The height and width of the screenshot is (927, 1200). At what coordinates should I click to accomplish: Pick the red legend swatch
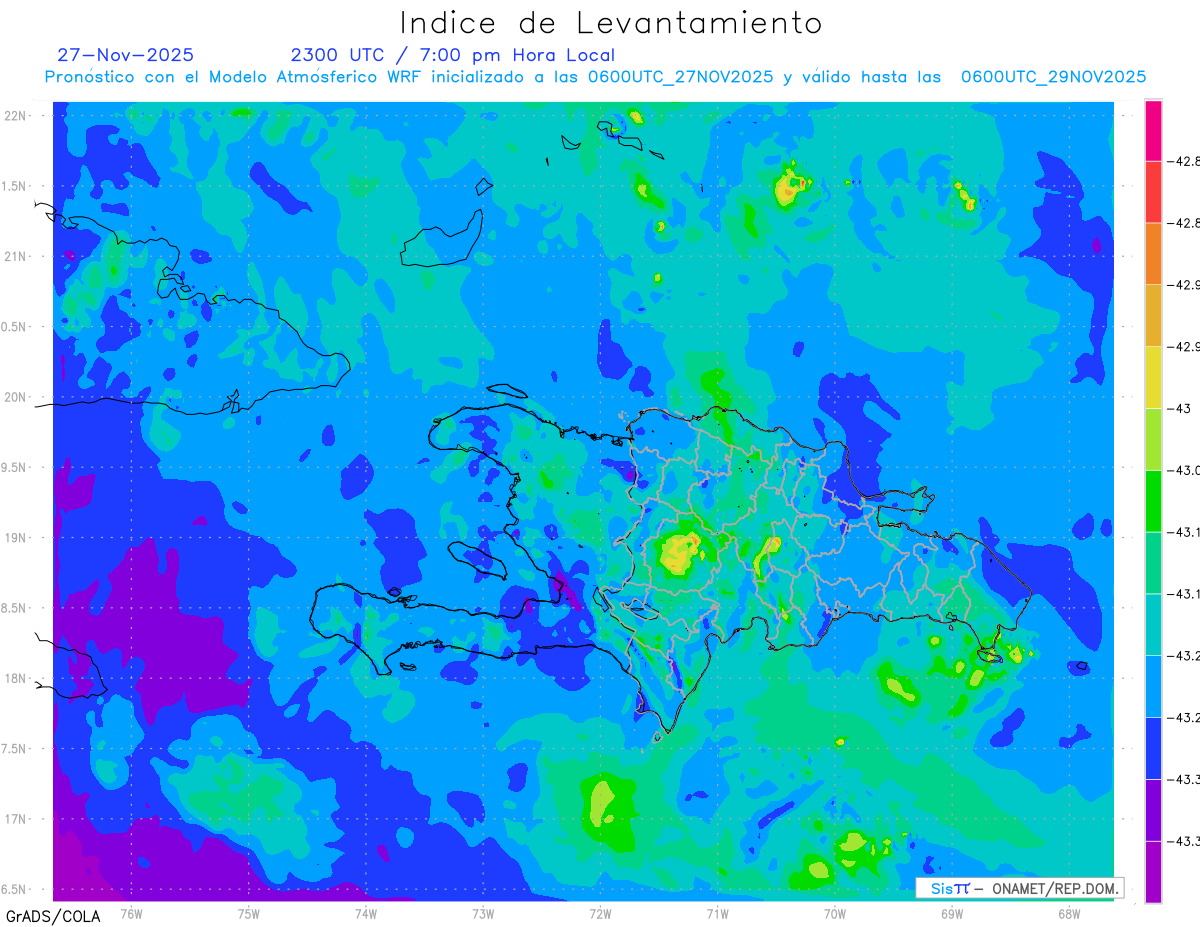1153,192
